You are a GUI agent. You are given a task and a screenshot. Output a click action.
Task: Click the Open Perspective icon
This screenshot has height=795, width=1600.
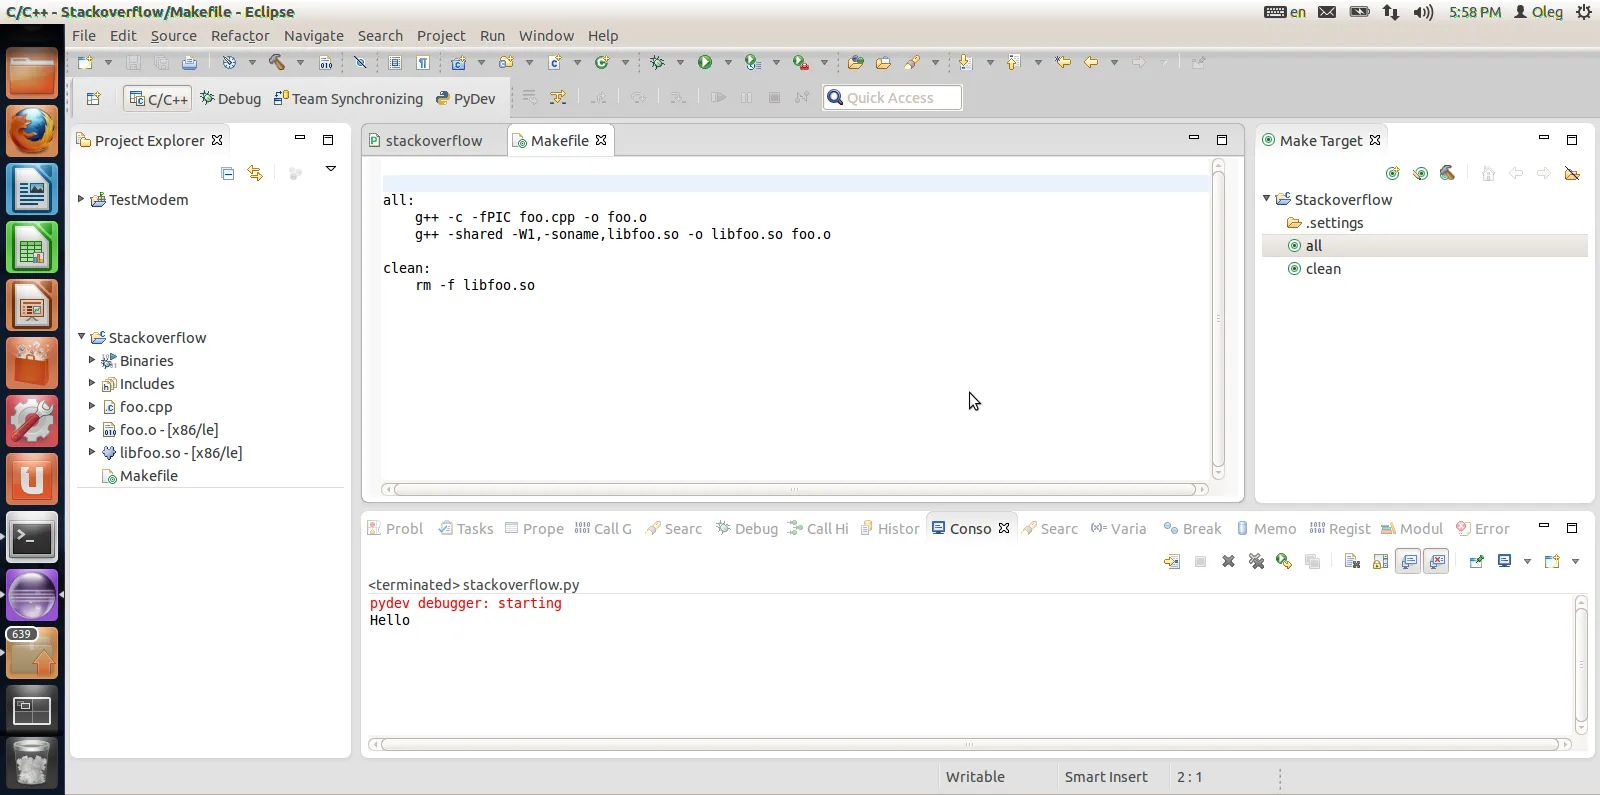pos(93,98)
